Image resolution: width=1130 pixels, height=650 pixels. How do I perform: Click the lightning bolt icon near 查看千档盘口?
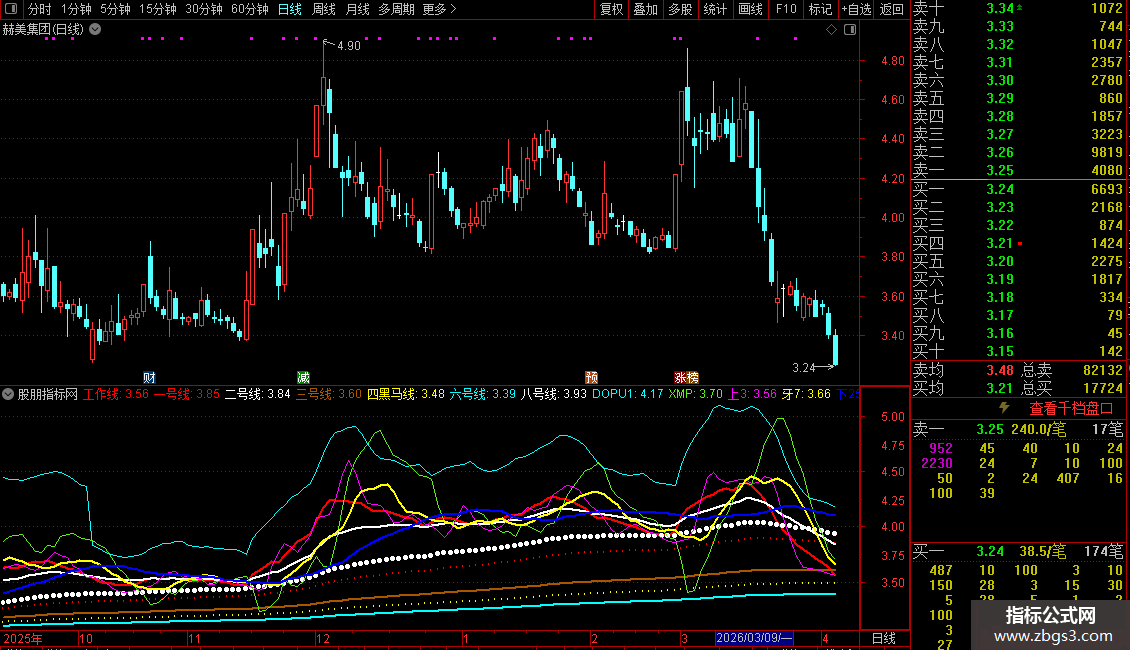(1005, 408)
